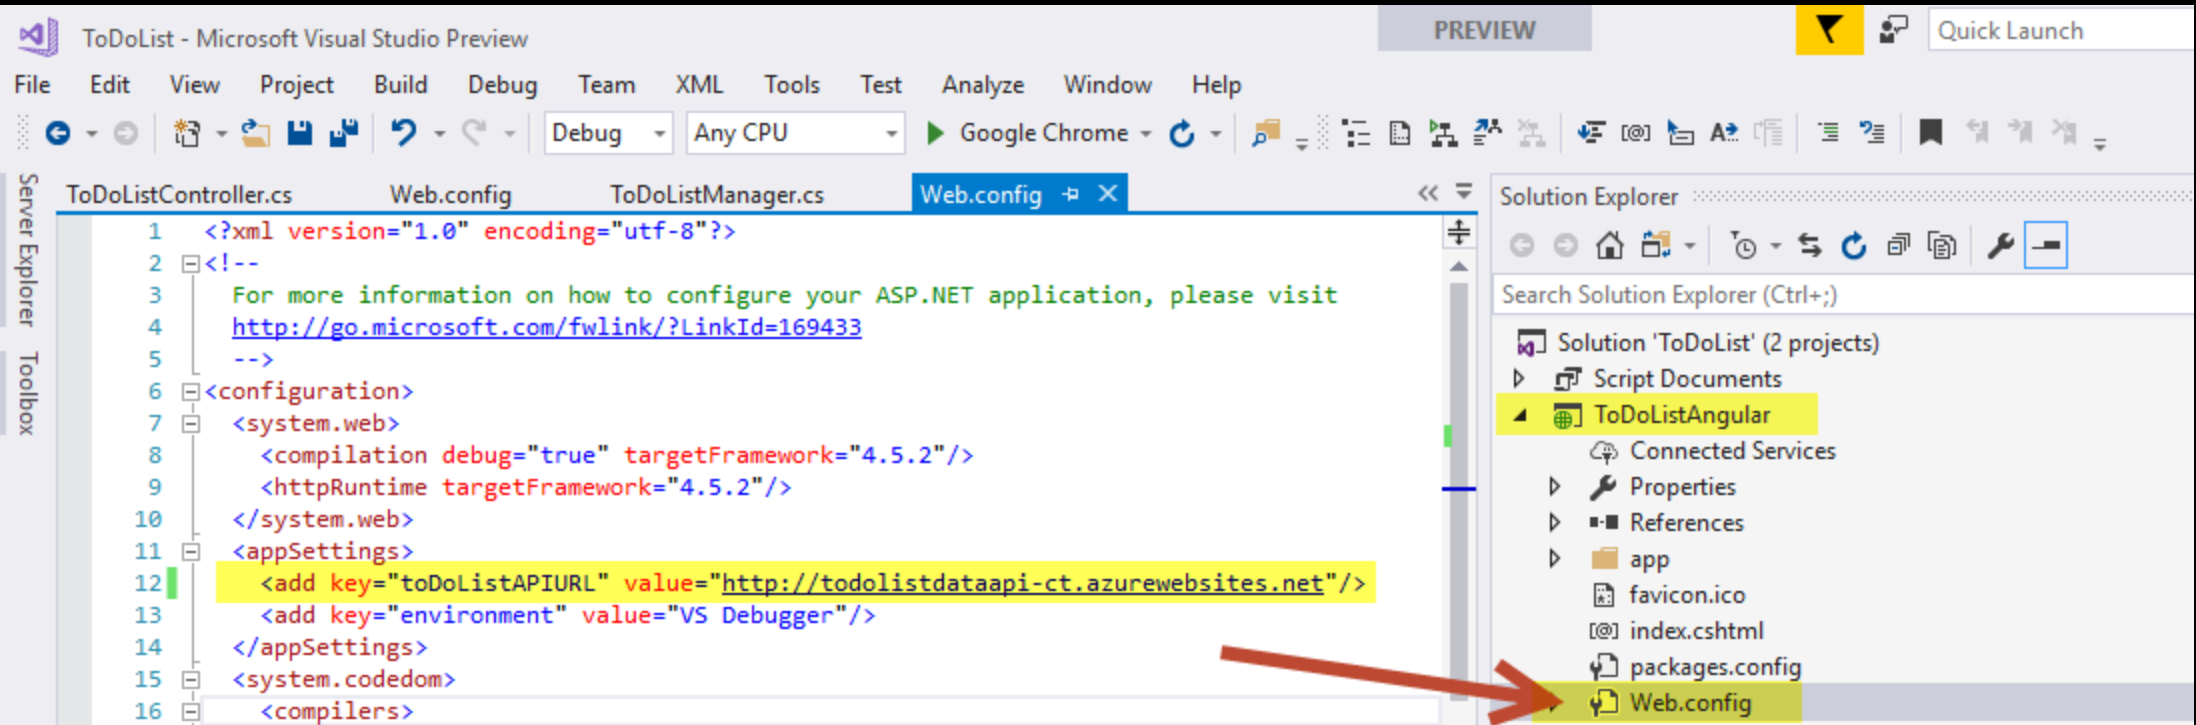
Task: Follow the todolistdataapi-ct.azurewebsites.net link
Action: point(1022,583)
